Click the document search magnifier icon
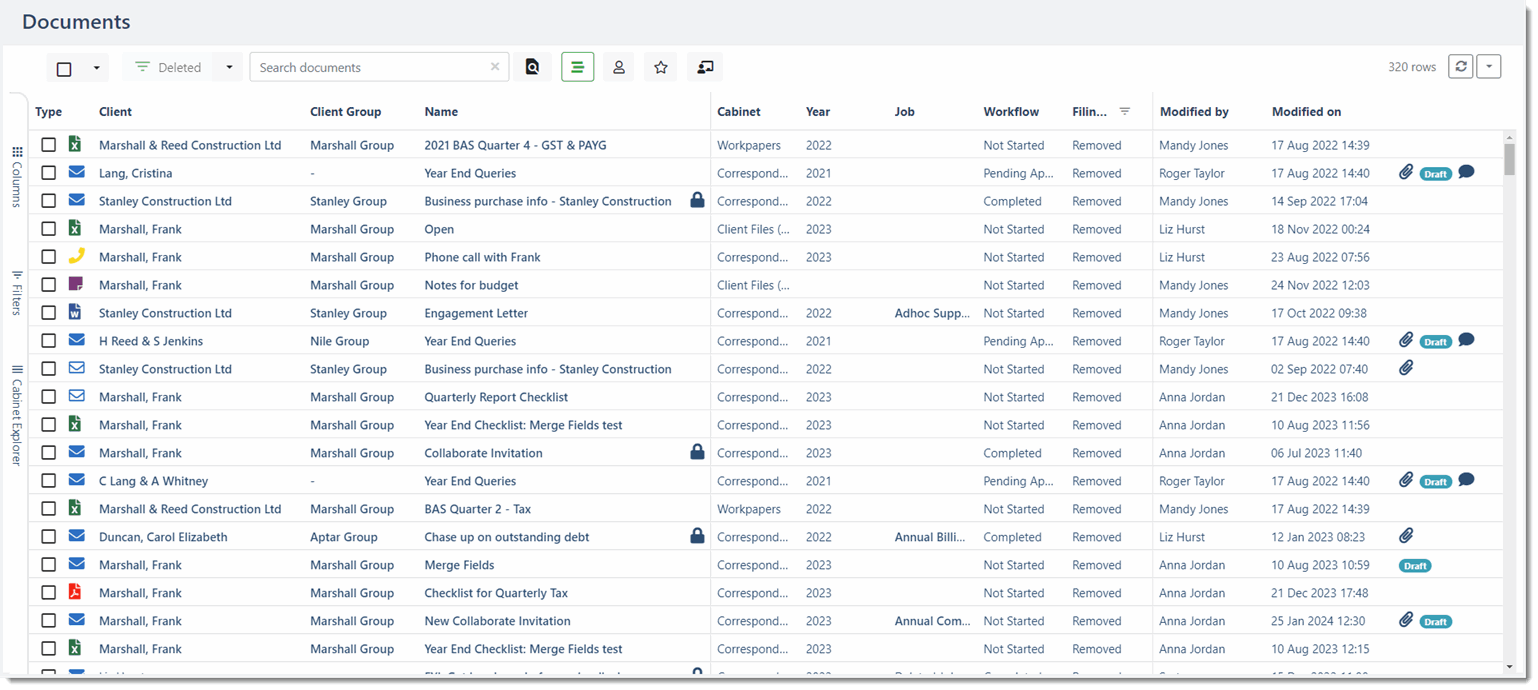 pos(533,67)
